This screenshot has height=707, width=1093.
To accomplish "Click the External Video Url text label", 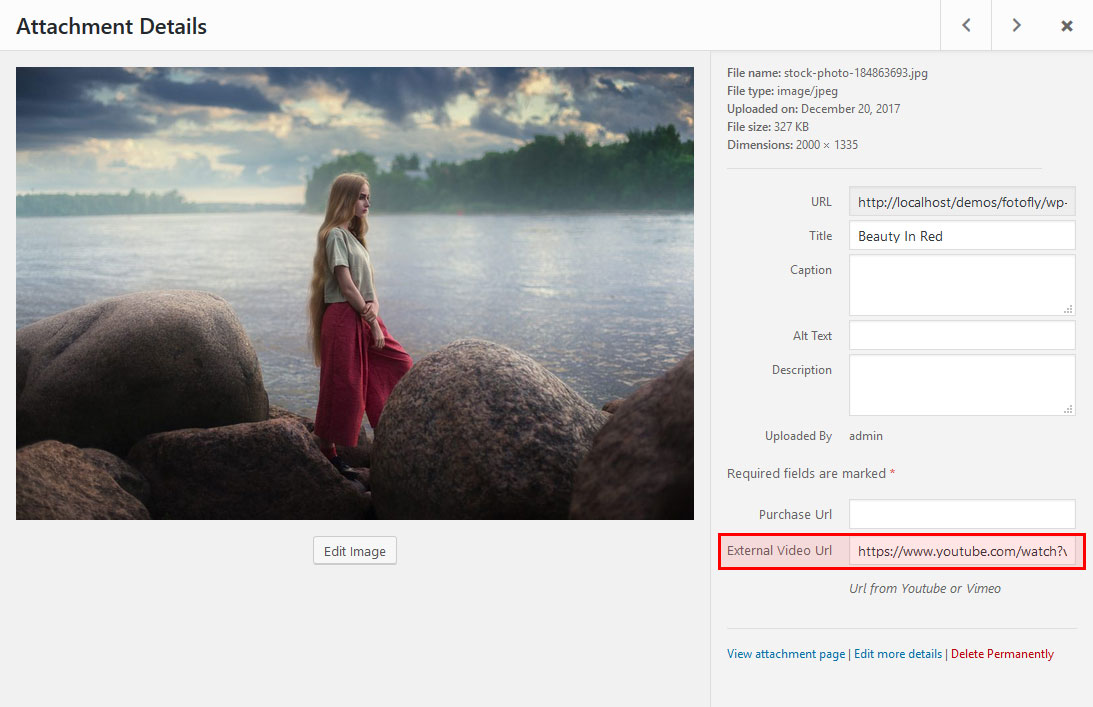I will tap(779, 551).
